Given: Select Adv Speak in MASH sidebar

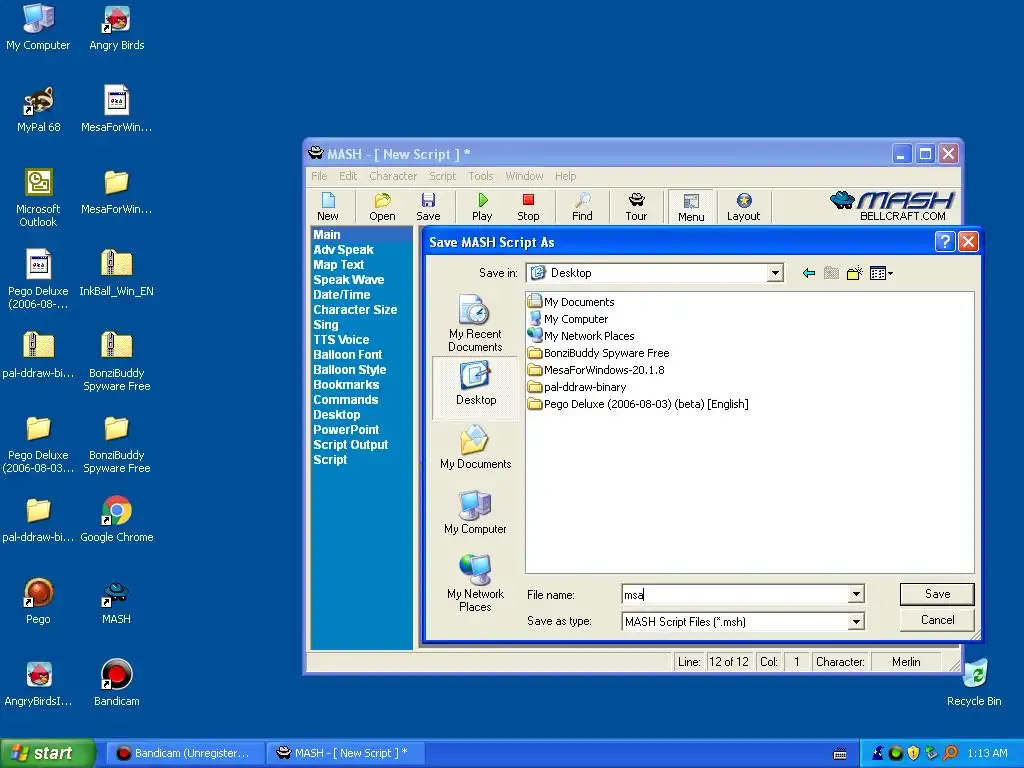Looking at the screenshot, I should click(x=344, y=249).
